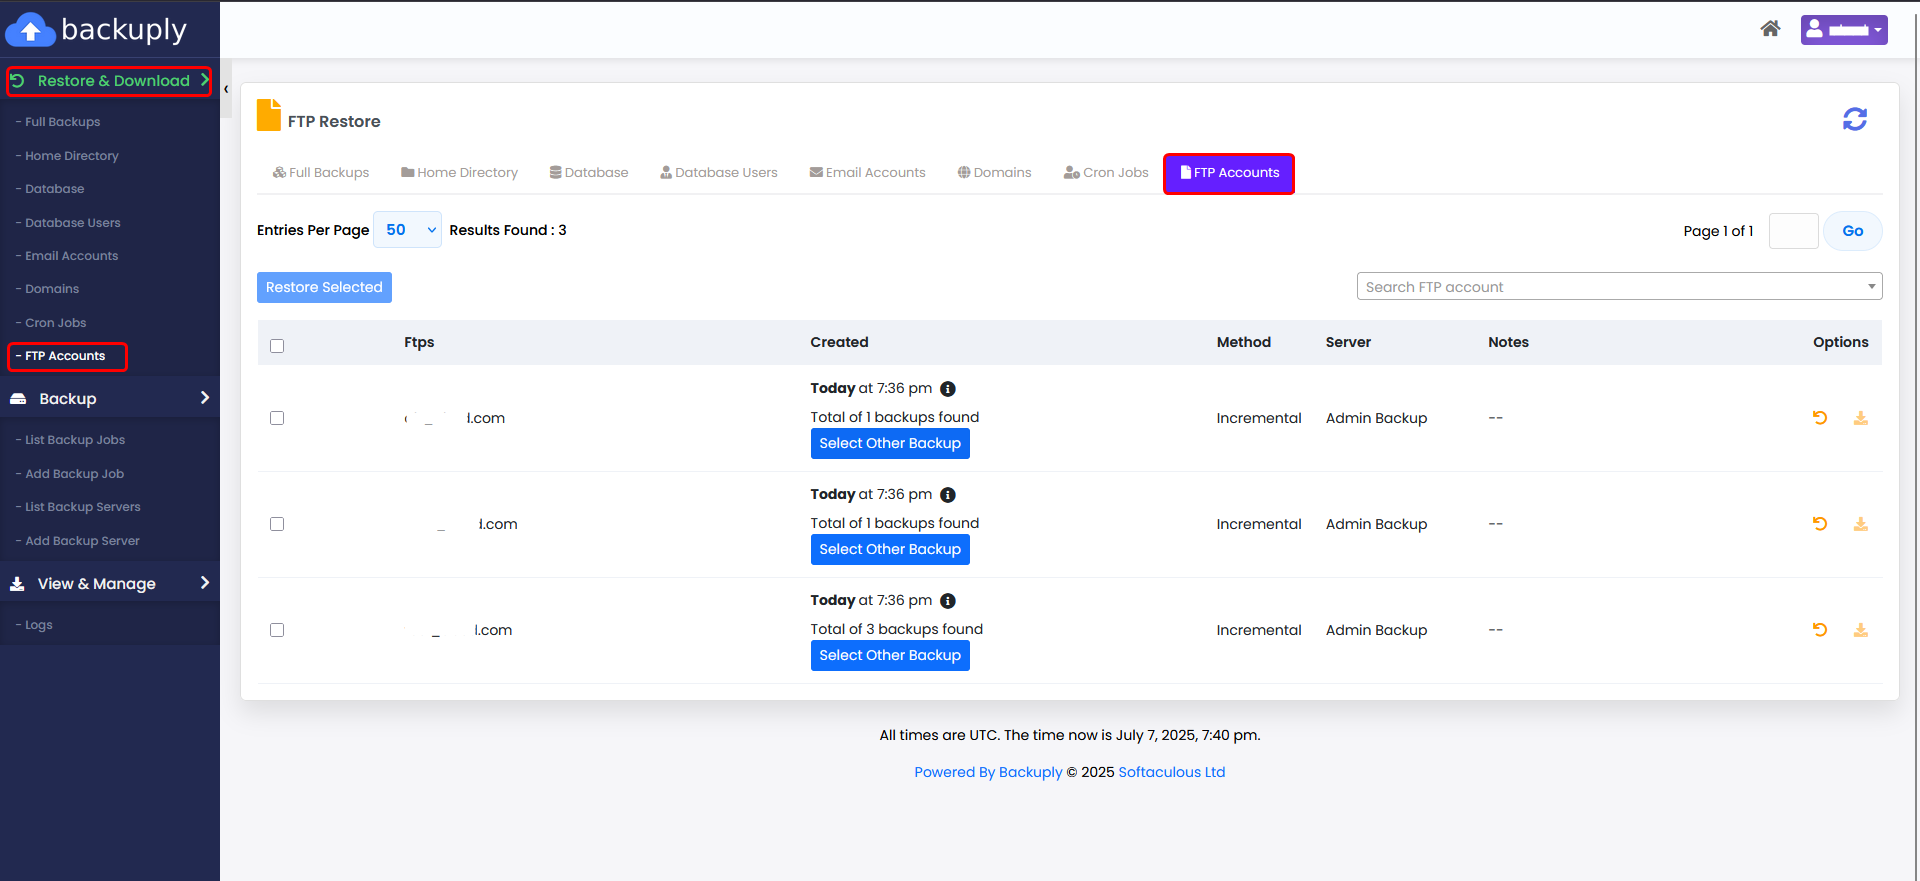Open Add Backup Job in the sidebar
Image resolution: width=1920 pixels, height=881 pixels.
coord(74,474)
